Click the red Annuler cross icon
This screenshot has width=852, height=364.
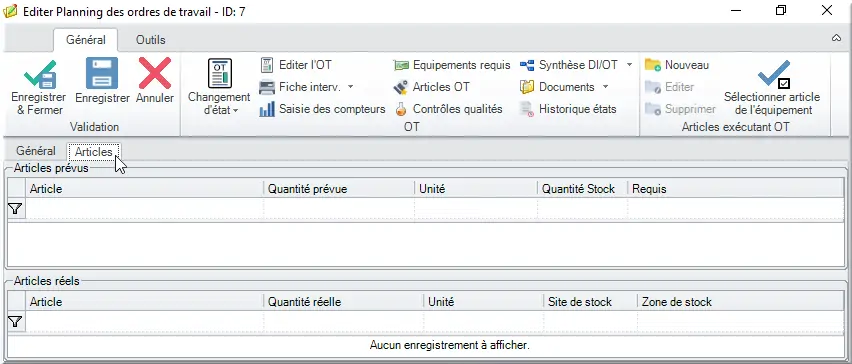click(x=155, y=73)
